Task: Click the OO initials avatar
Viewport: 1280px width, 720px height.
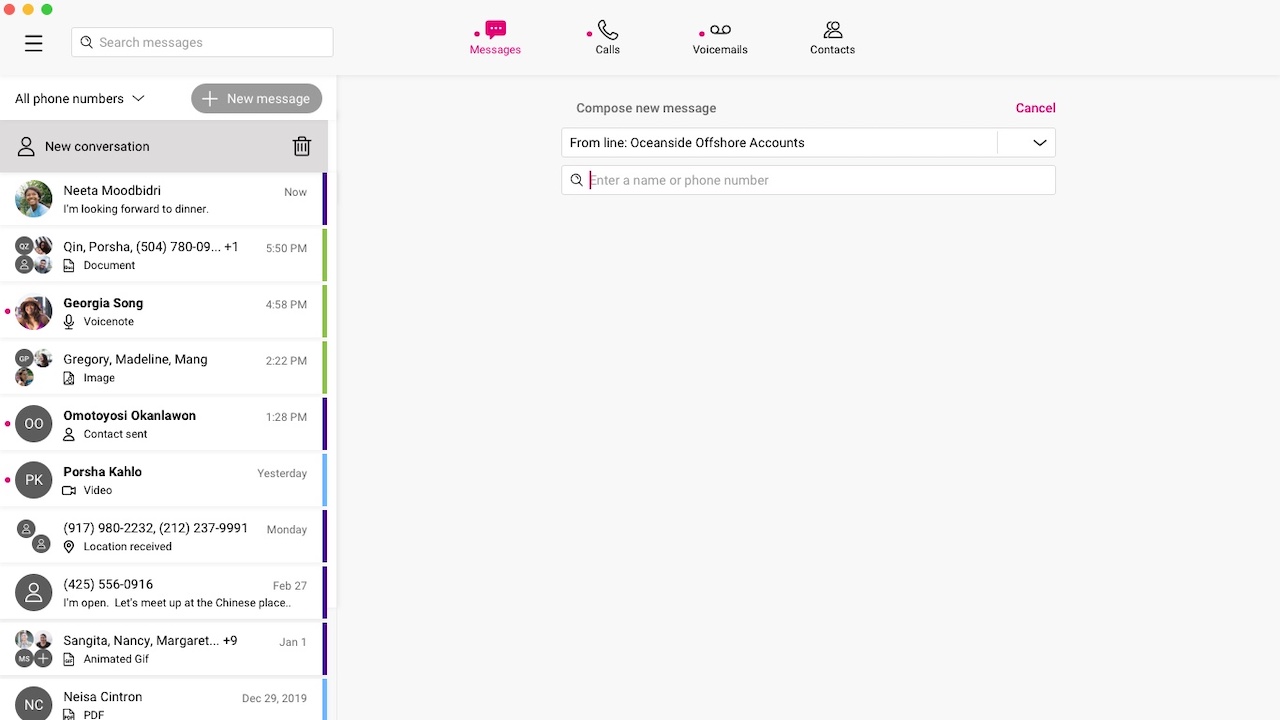Action: pyautogui.click(x=34, y=424)
